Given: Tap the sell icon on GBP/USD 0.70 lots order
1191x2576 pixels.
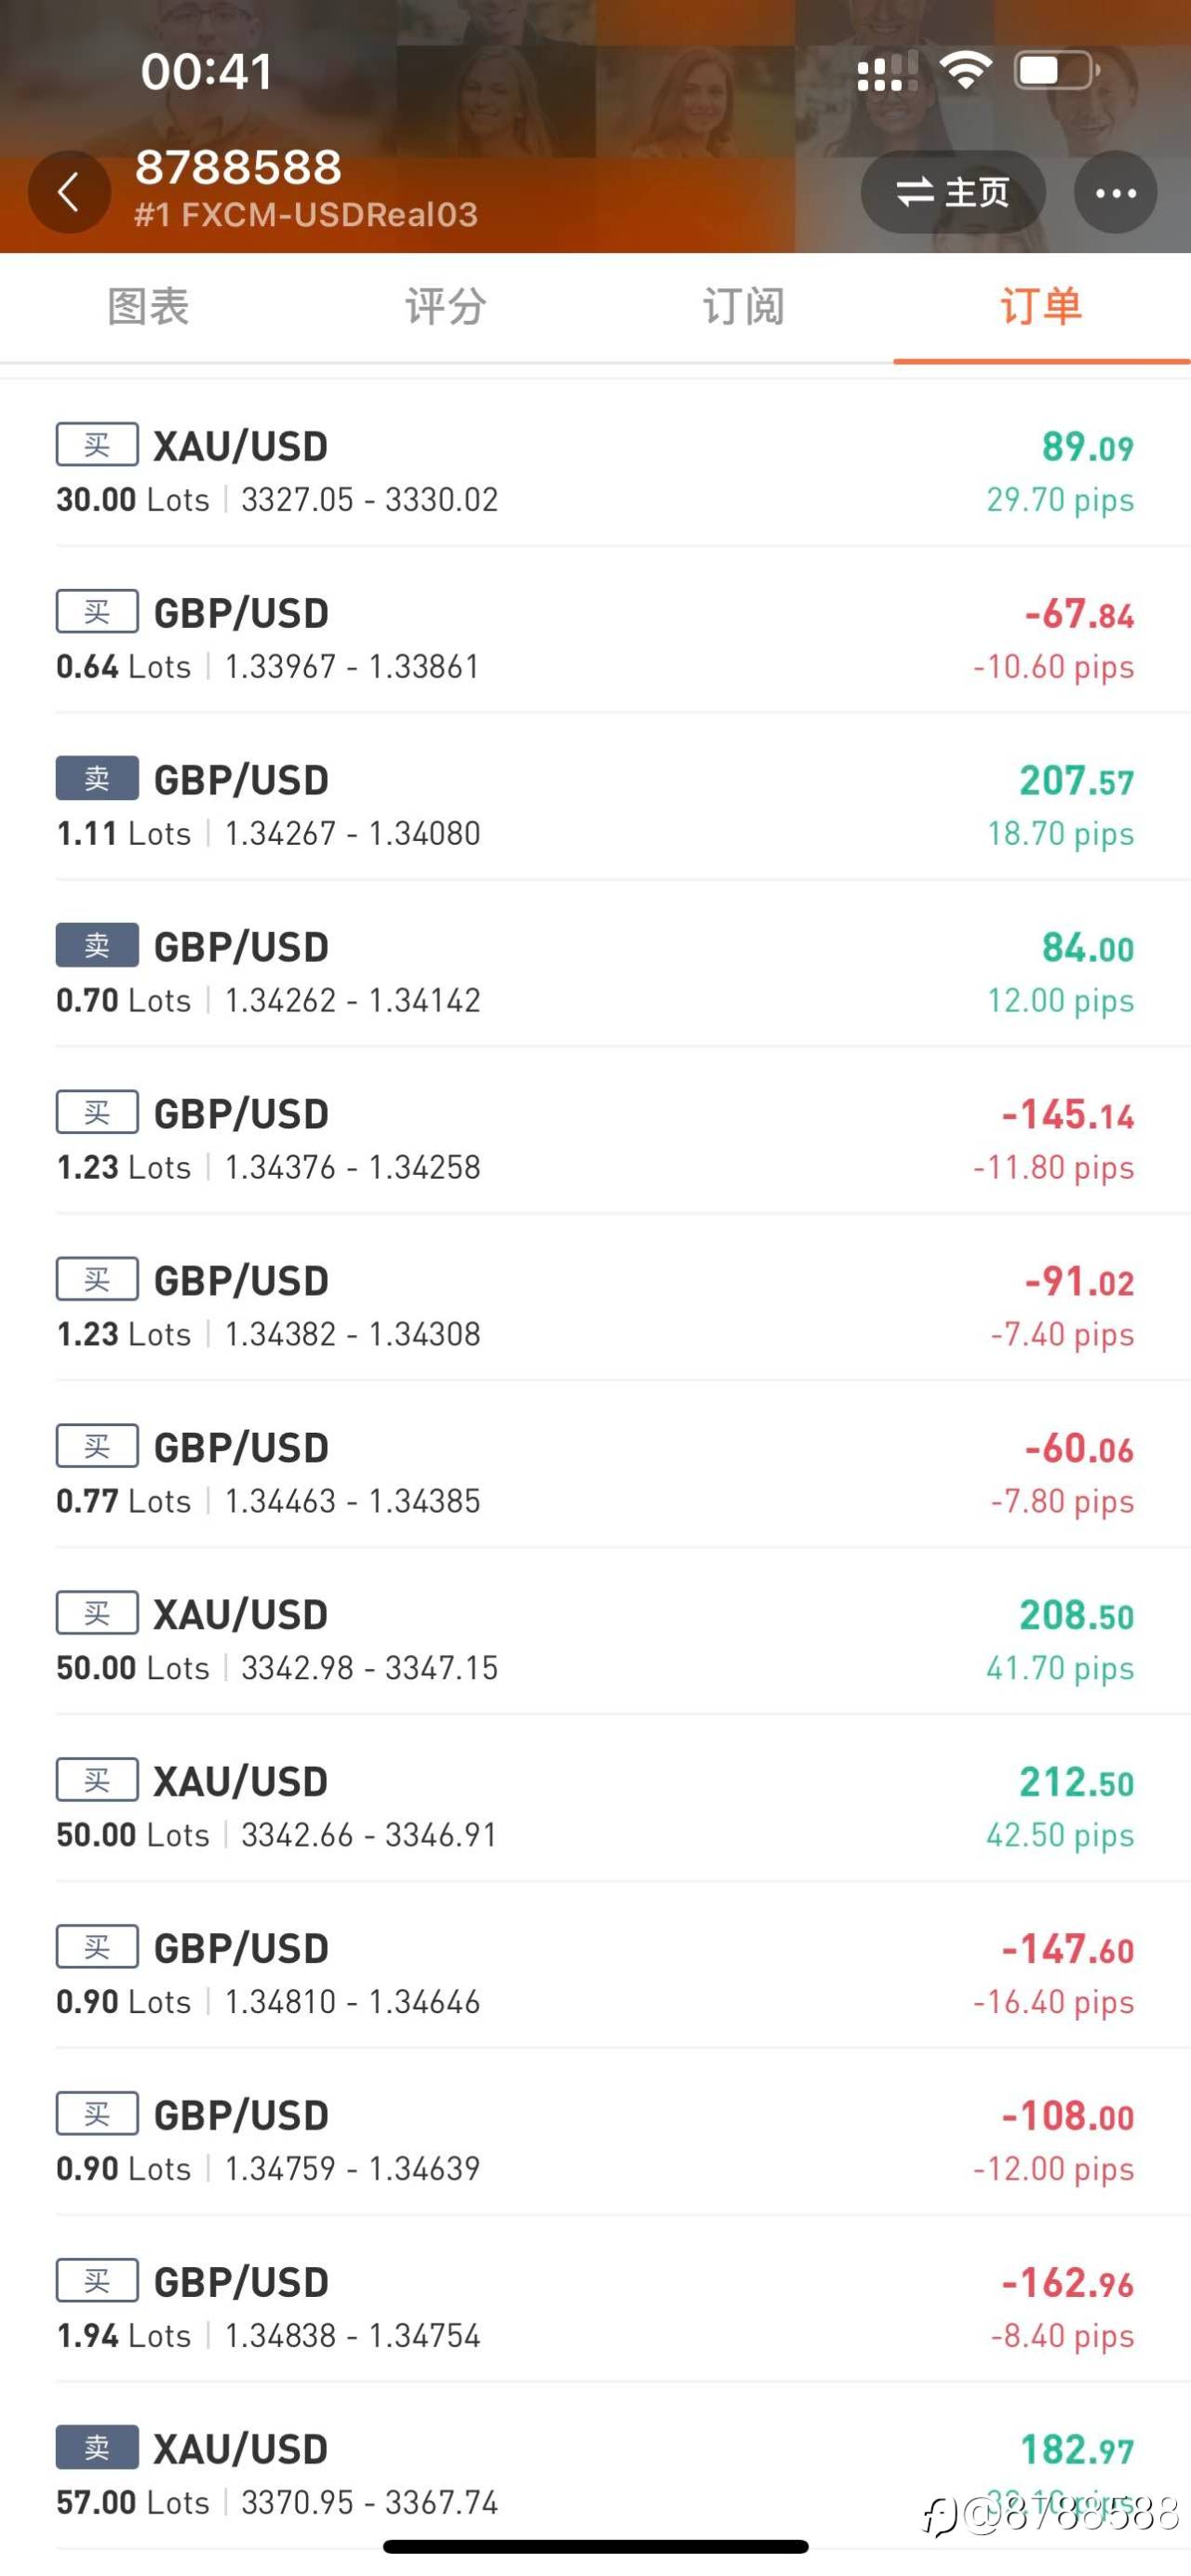Looking at the screenshot, I should point(97,946).
